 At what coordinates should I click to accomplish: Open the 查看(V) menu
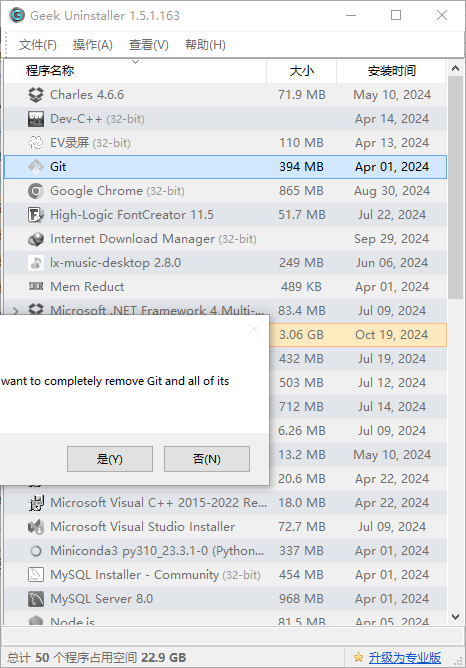[x=149, y=45]
